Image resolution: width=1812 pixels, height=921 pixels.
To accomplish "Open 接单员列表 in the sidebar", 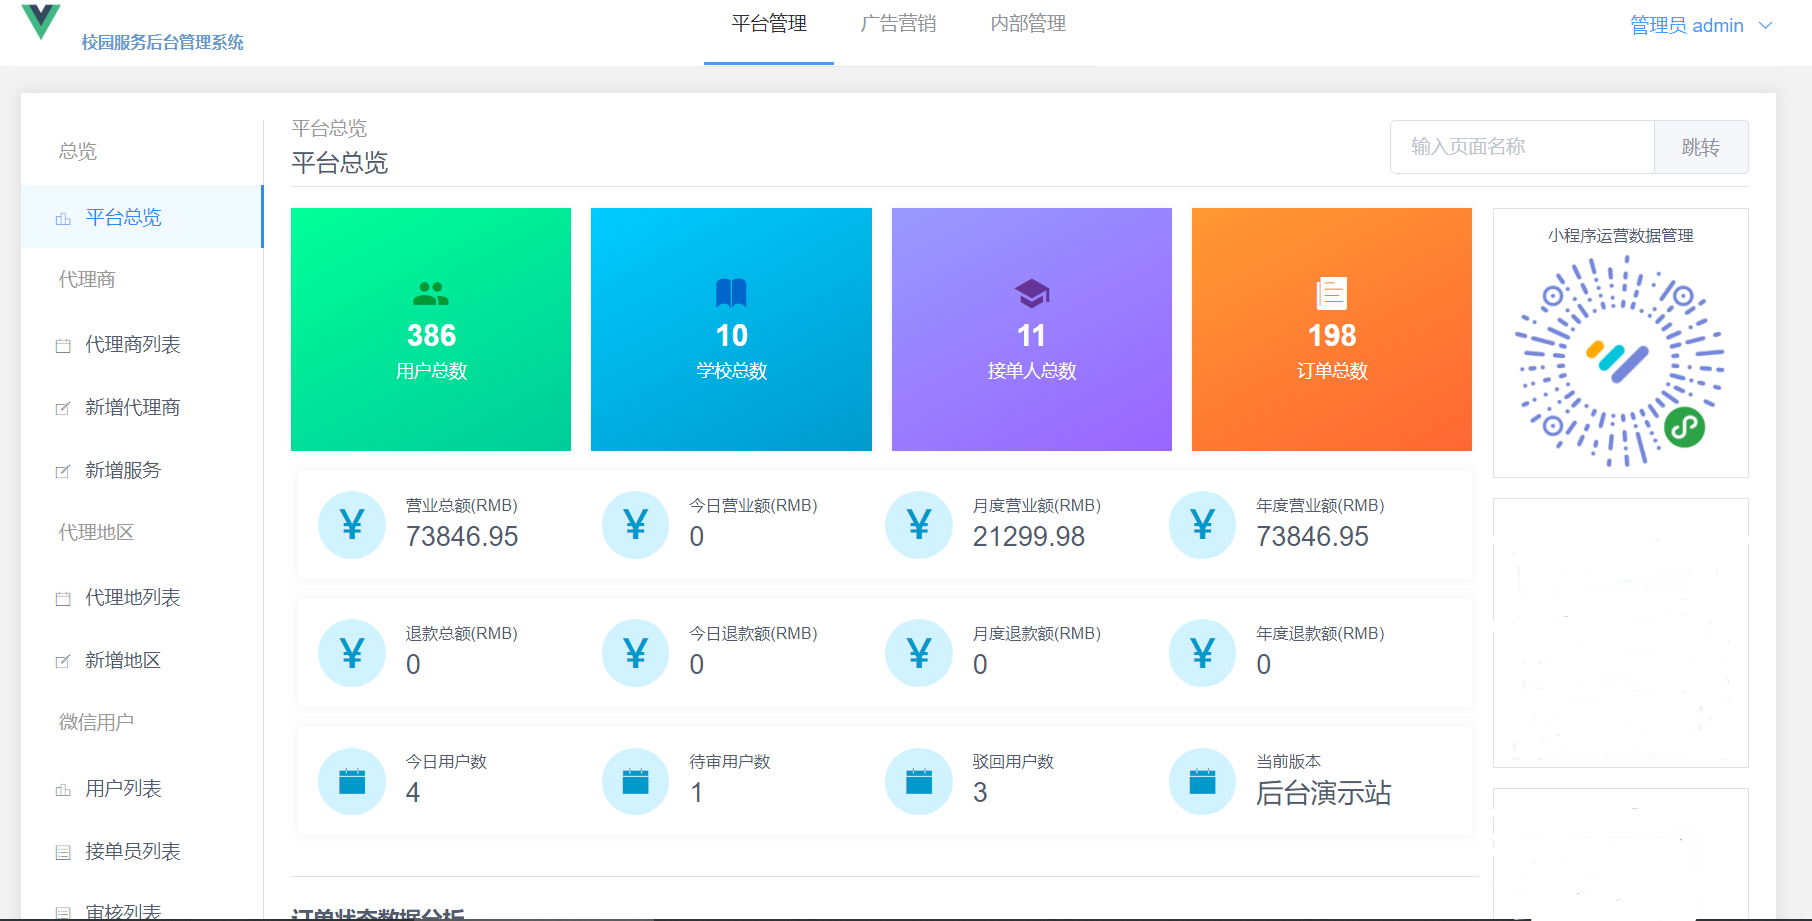I will [142, 851].
